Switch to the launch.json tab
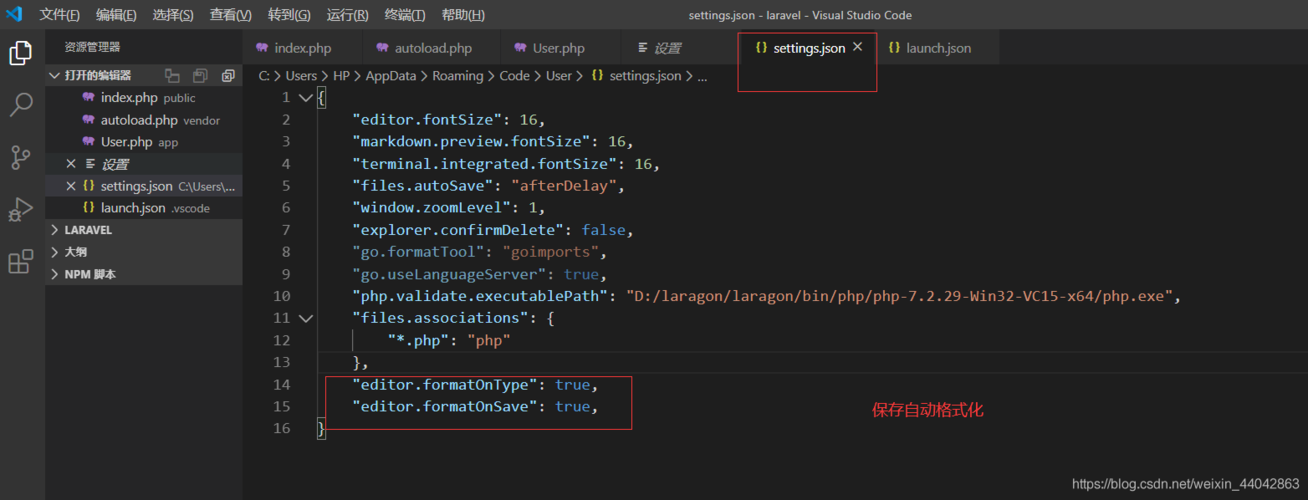Image resolution: width=1308 pixels, height=500 pixels. coord(938,47)
